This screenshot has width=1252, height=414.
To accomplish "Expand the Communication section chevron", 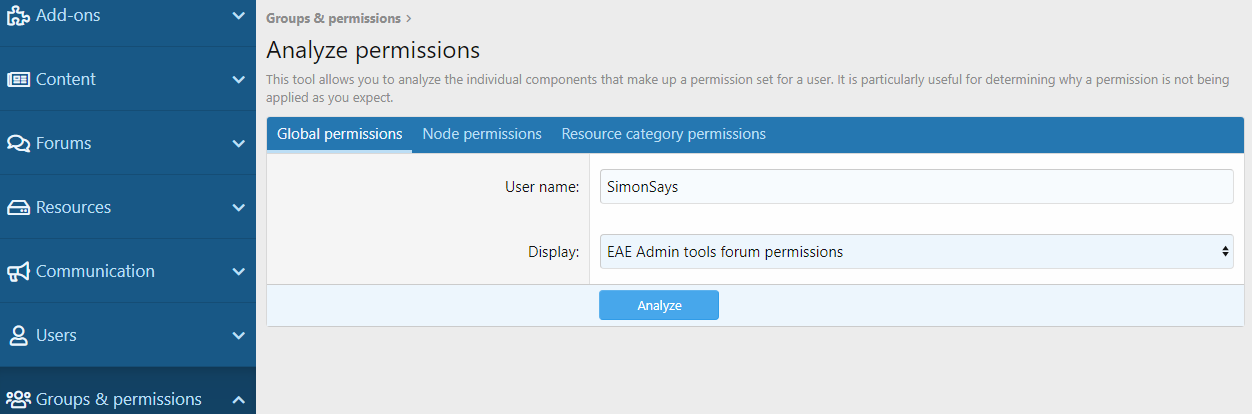I will pos(238,272).
